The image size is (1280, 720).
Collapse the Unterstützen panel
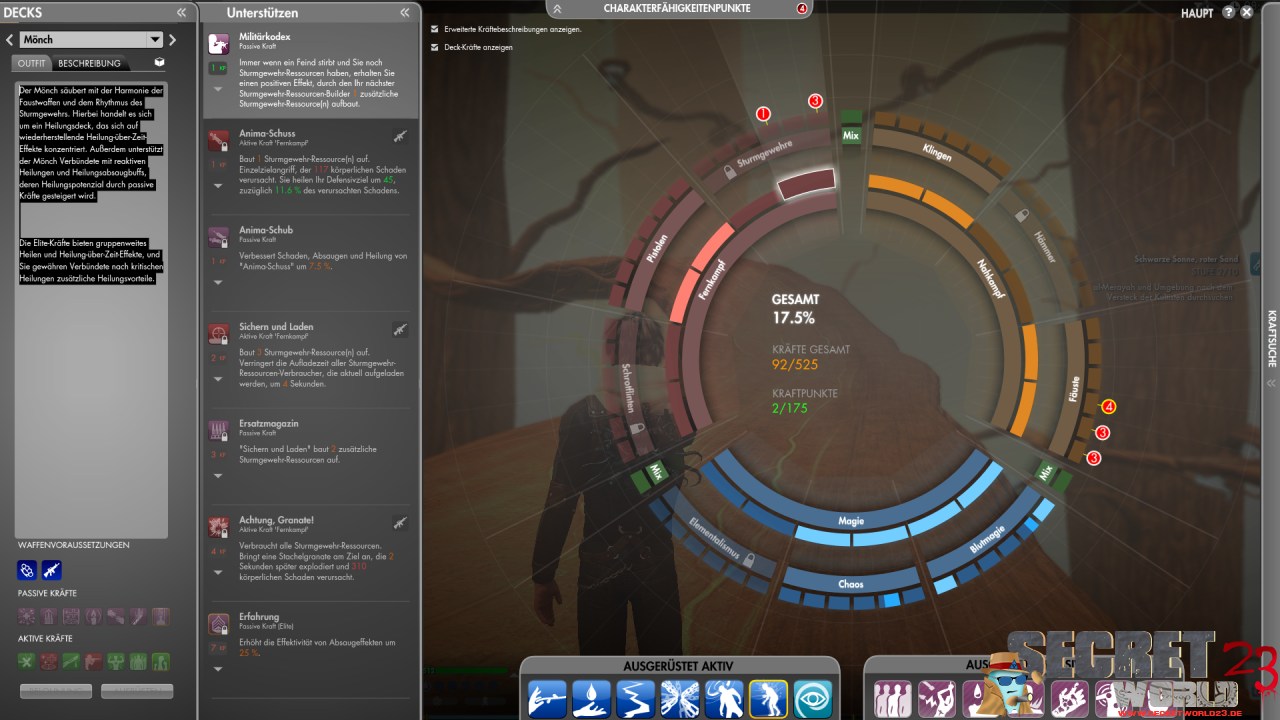(405, 12)
